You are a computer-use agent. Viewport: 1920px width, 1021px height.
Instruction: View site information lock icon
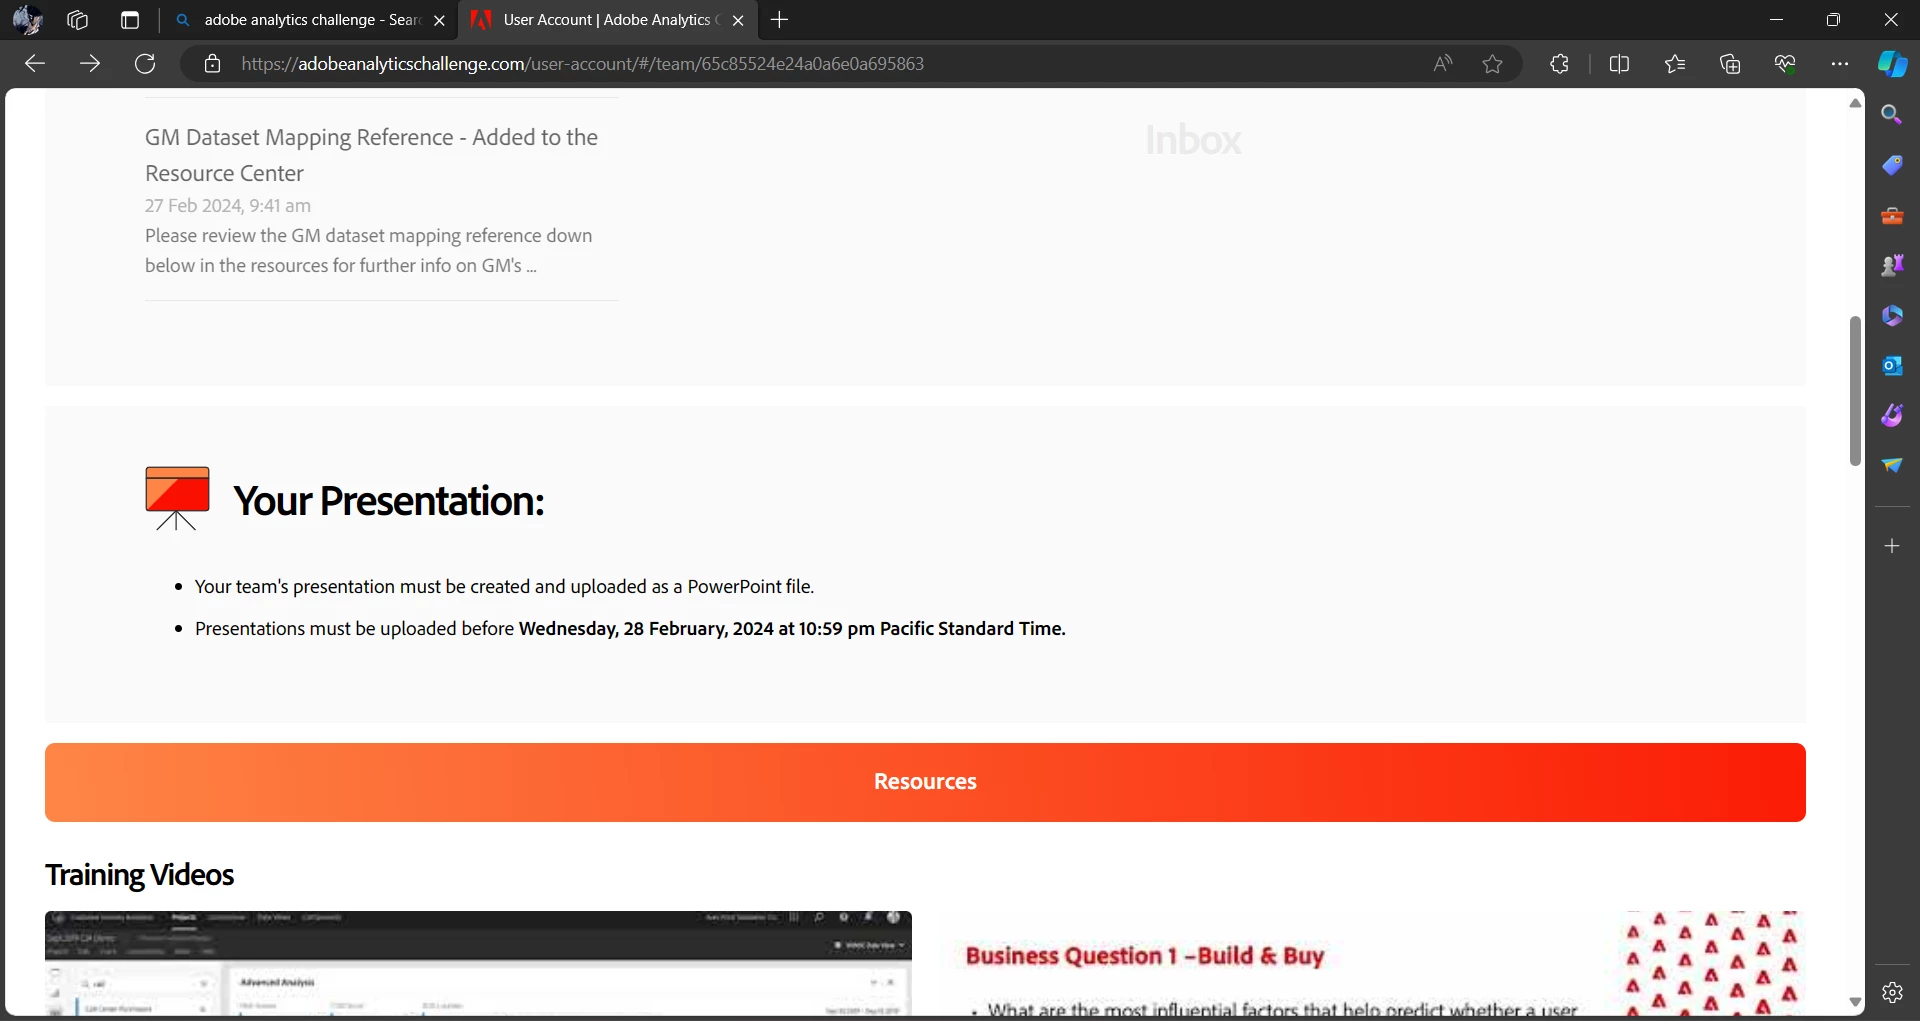coord(212,64)
